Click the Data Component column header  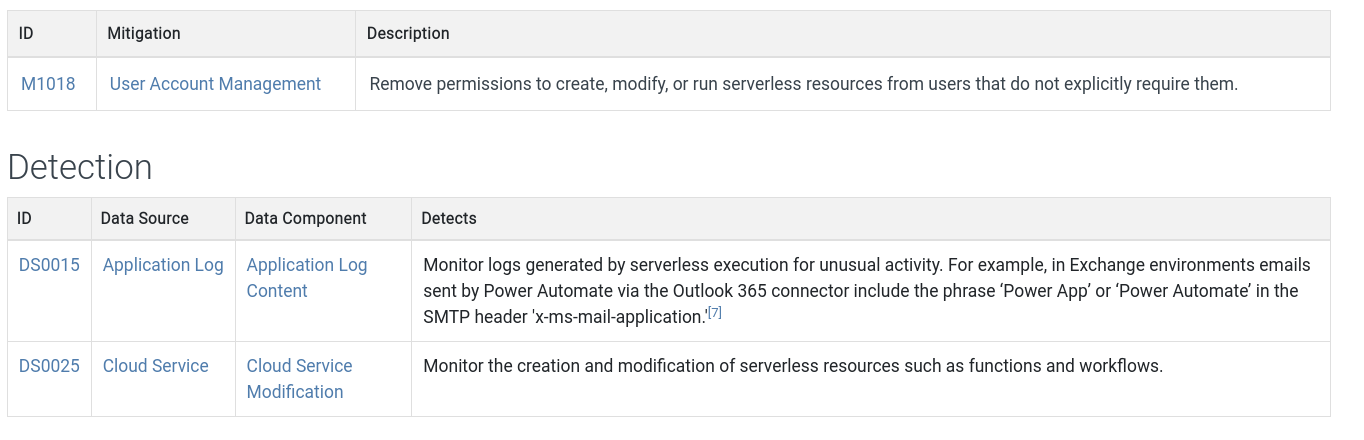click(306, 218)
